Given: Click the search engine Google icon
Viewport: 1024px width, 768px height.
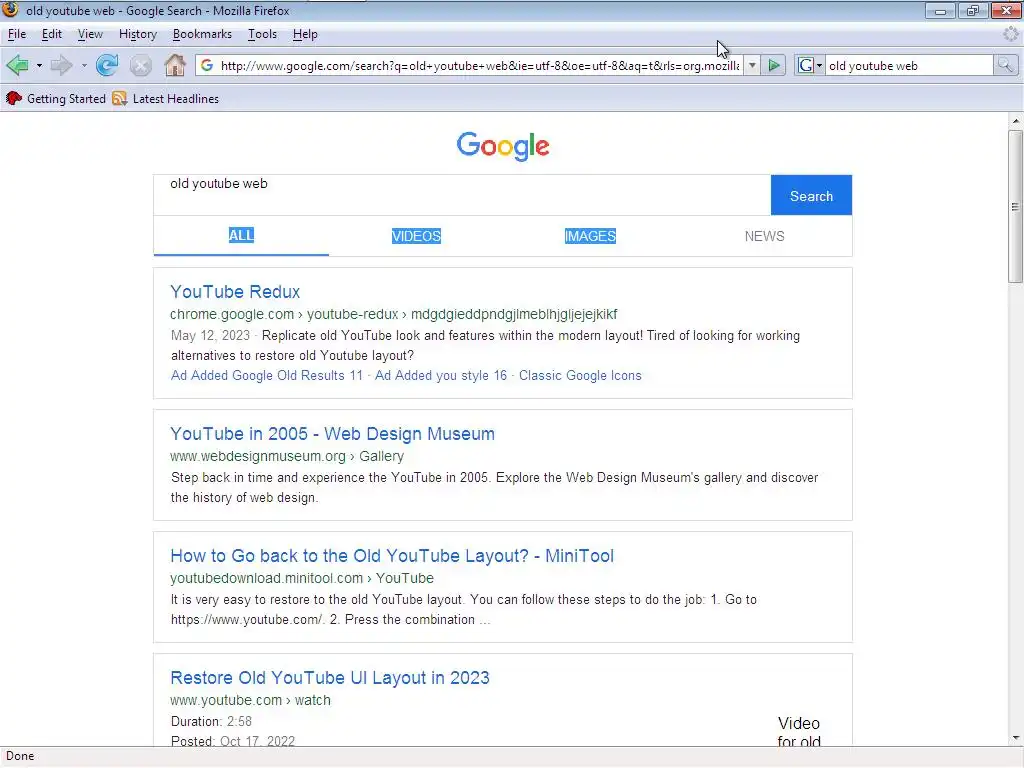Looking at the screenshot, I should [806, 65].
